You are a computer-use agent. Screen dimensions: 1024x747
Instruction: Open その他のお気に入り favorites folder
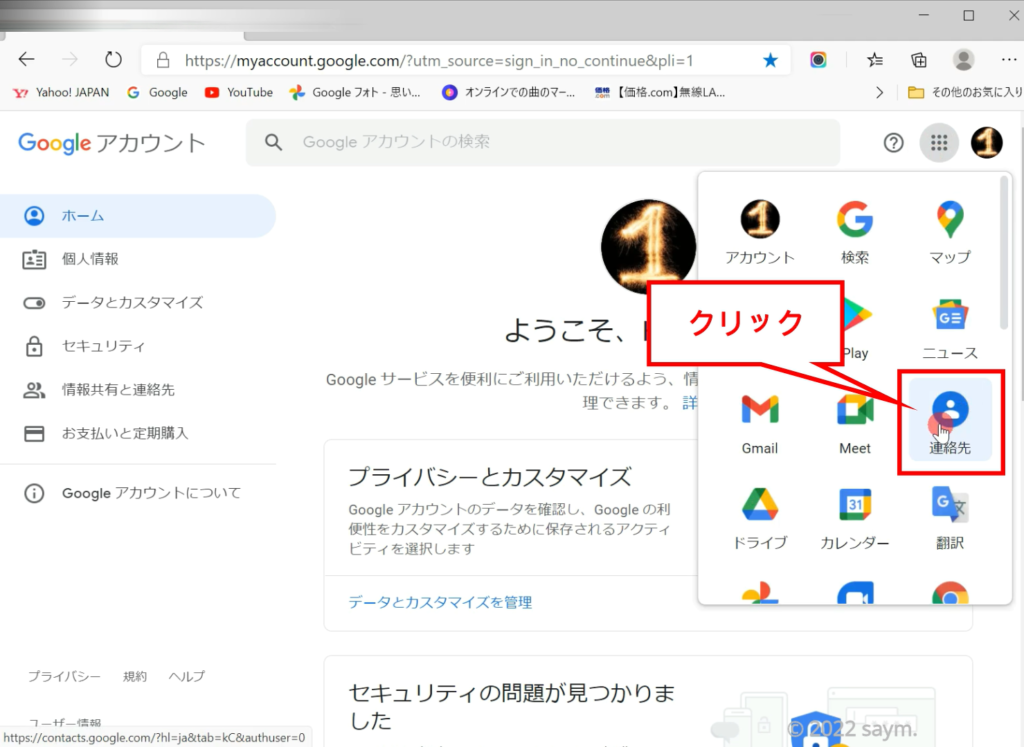(958, 92)
